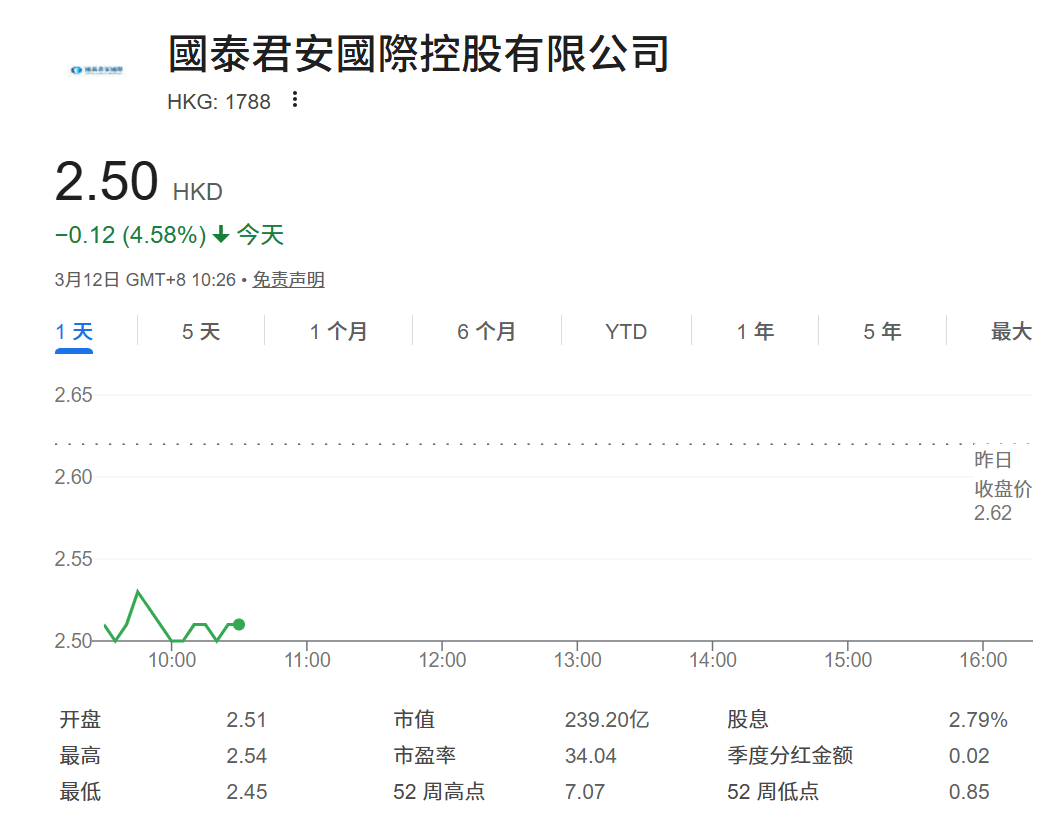
Task: Click the 开盘 label
Action: tap(80, 720)
